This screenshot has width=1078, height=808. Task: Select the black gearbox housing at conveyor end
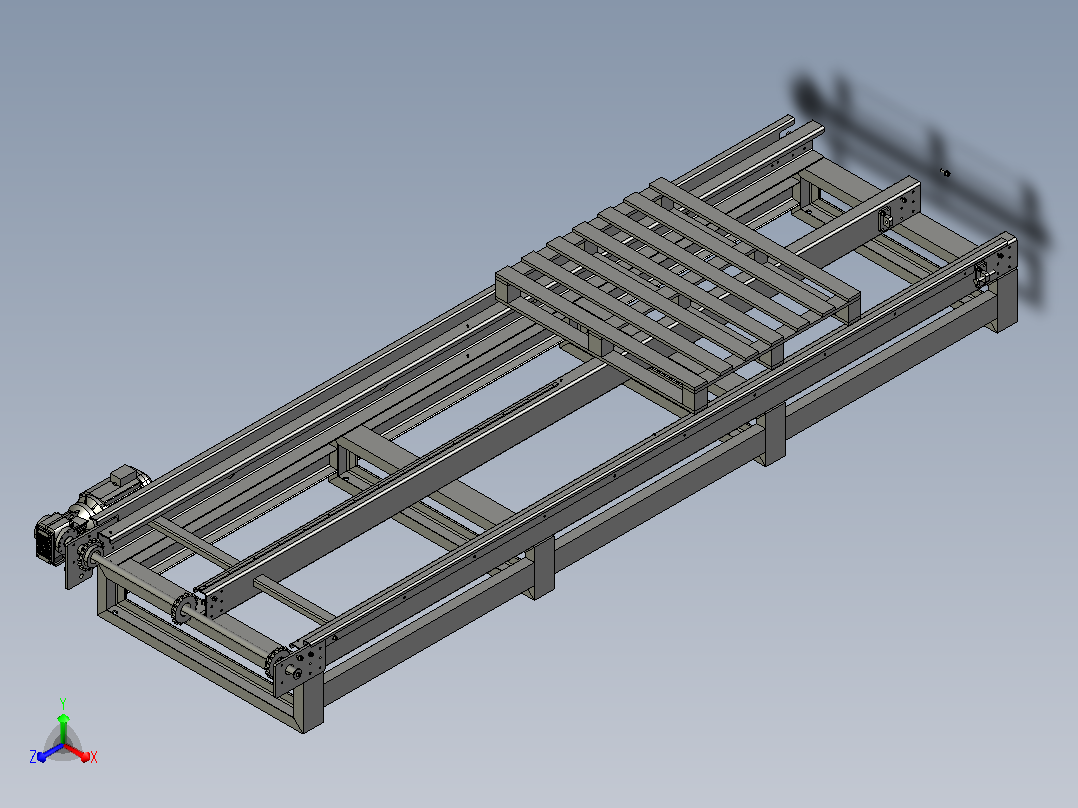pos(50,538)
